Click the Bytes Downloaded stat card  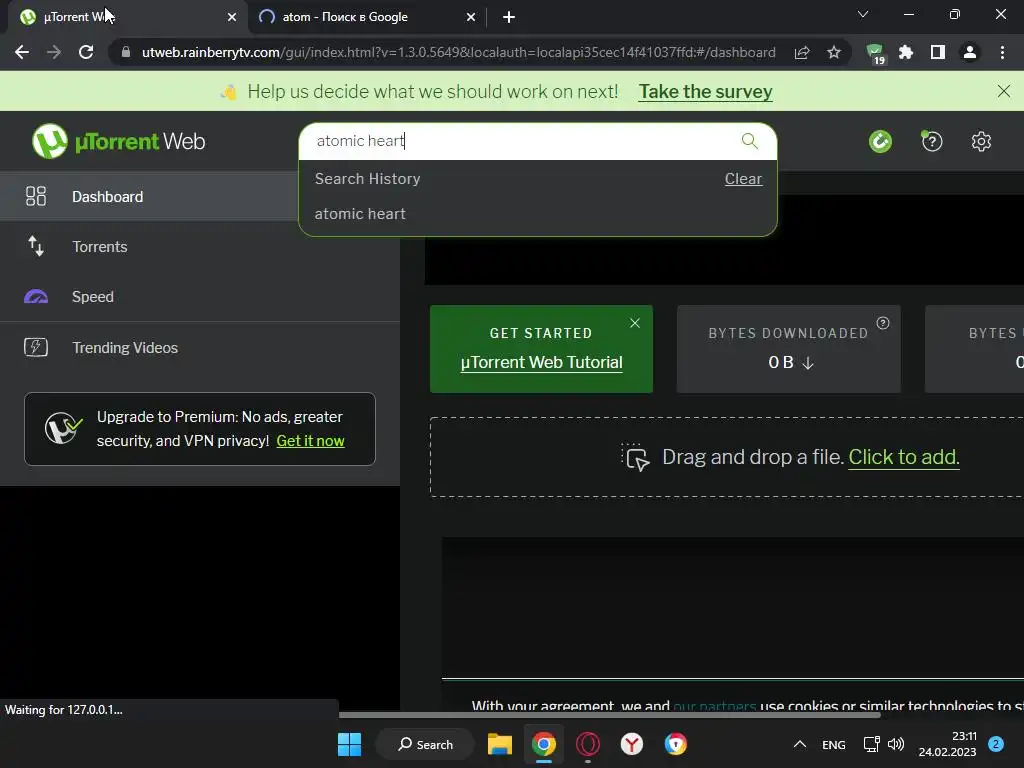point(788,349)
